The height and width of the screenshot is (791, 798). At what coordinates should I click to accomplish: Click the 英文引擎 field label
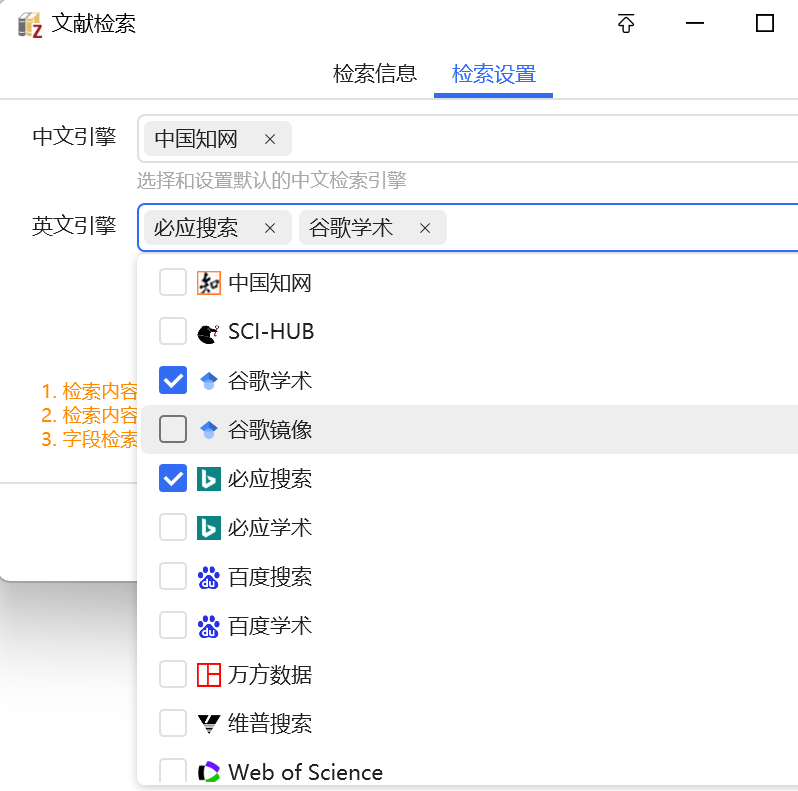point(74,225)
